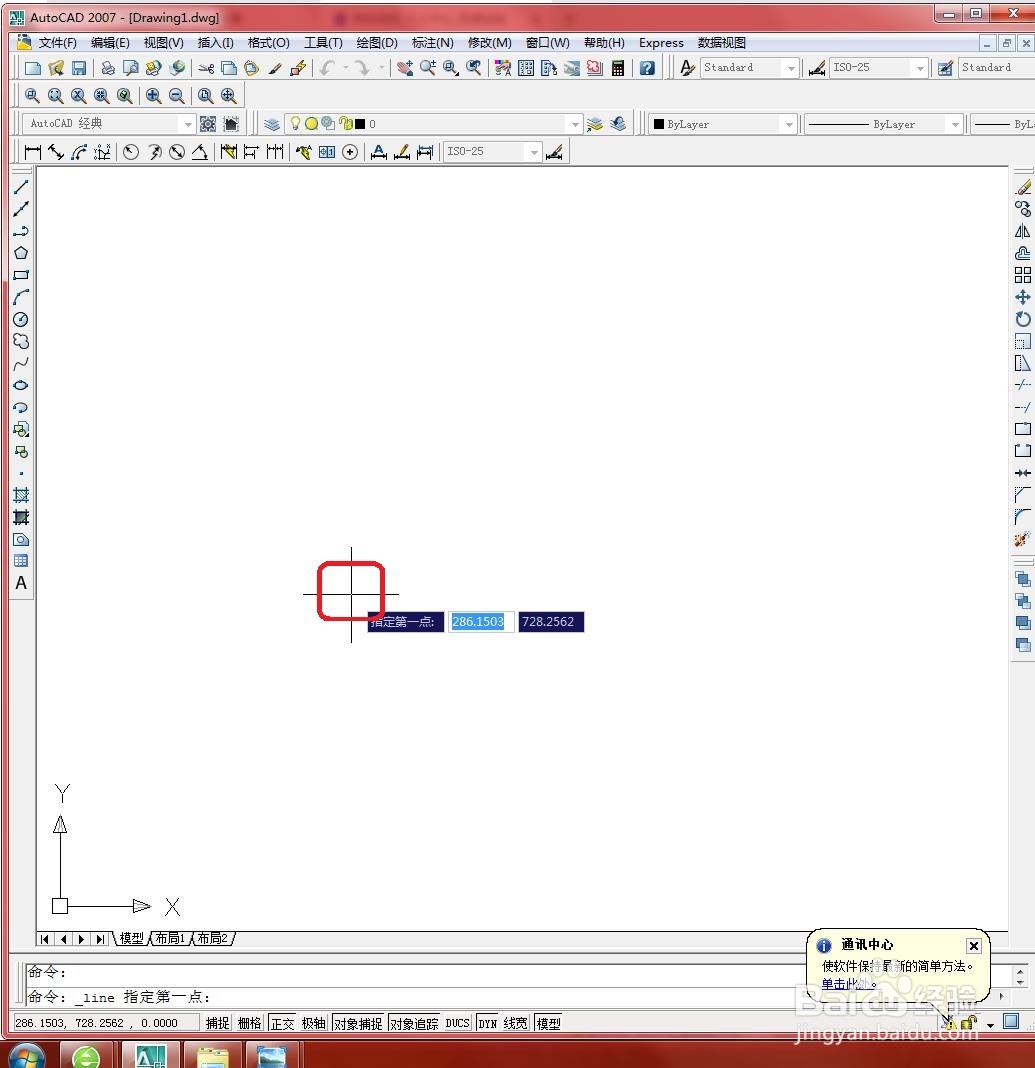This screenshot has height=1068, width=1035.
Task: Click the Match Properties brush icon
Action: pos(274,68)
